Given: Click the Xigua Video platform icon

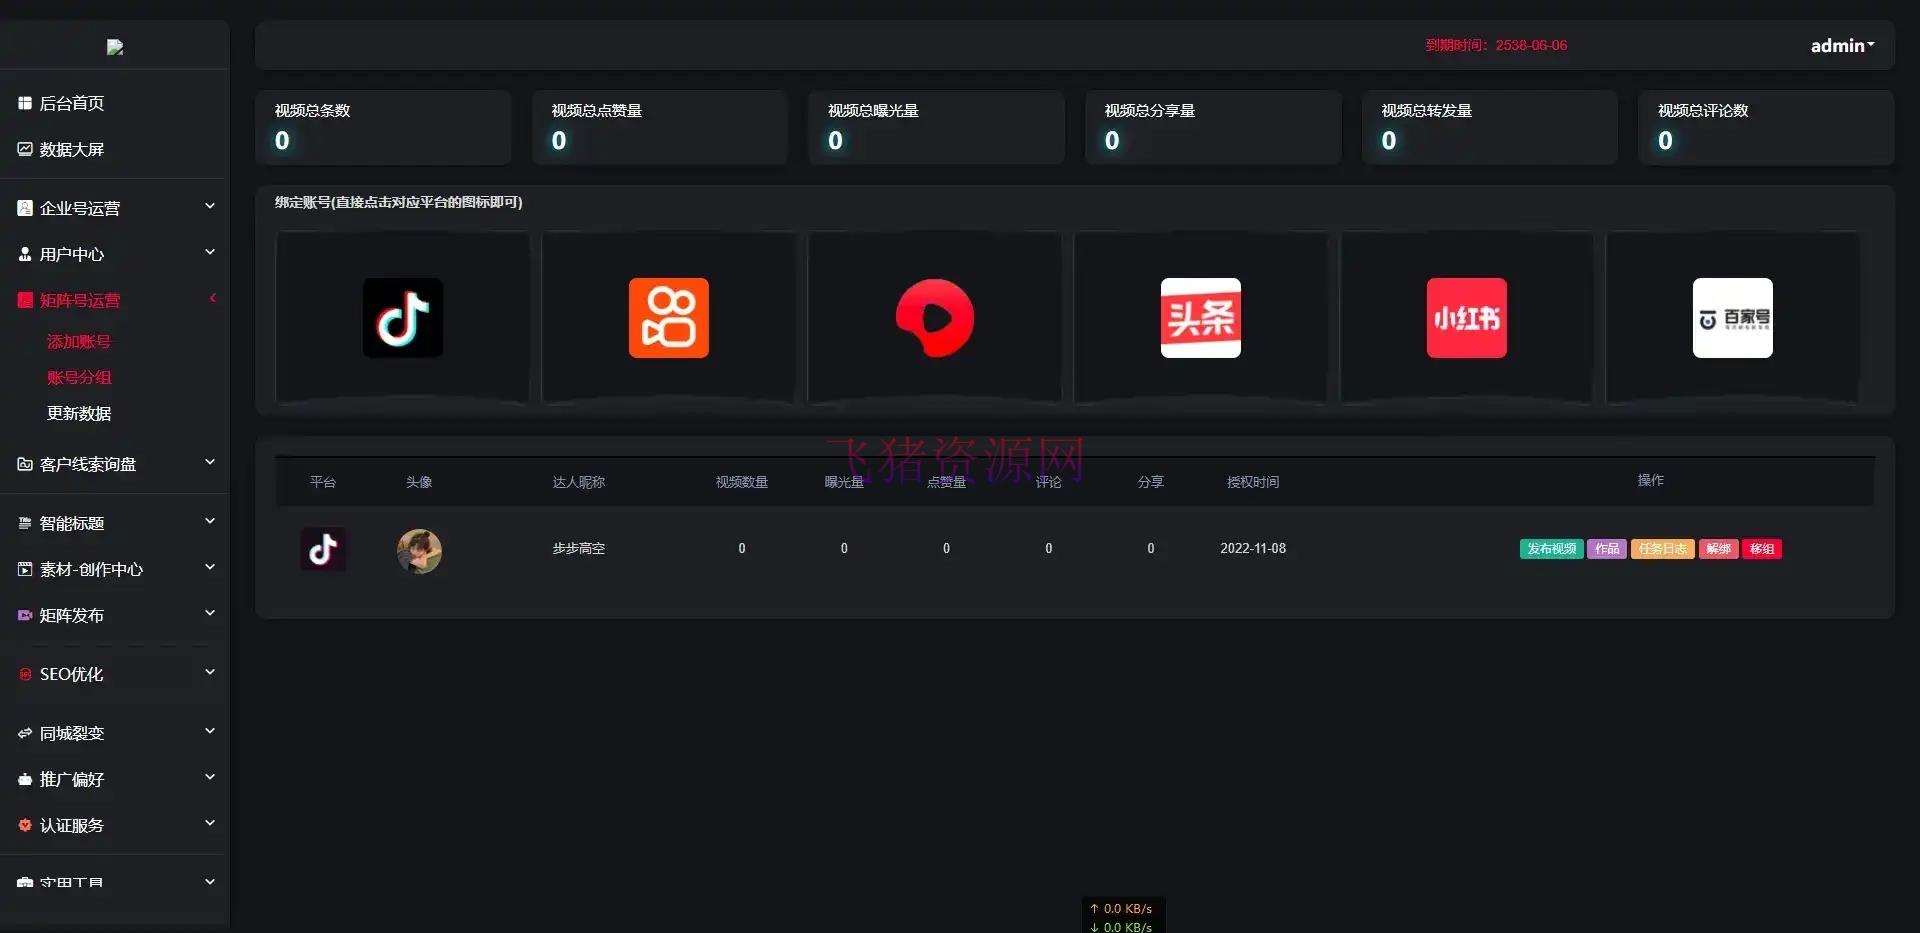Looking at the screenshot, I should (933, 318).
